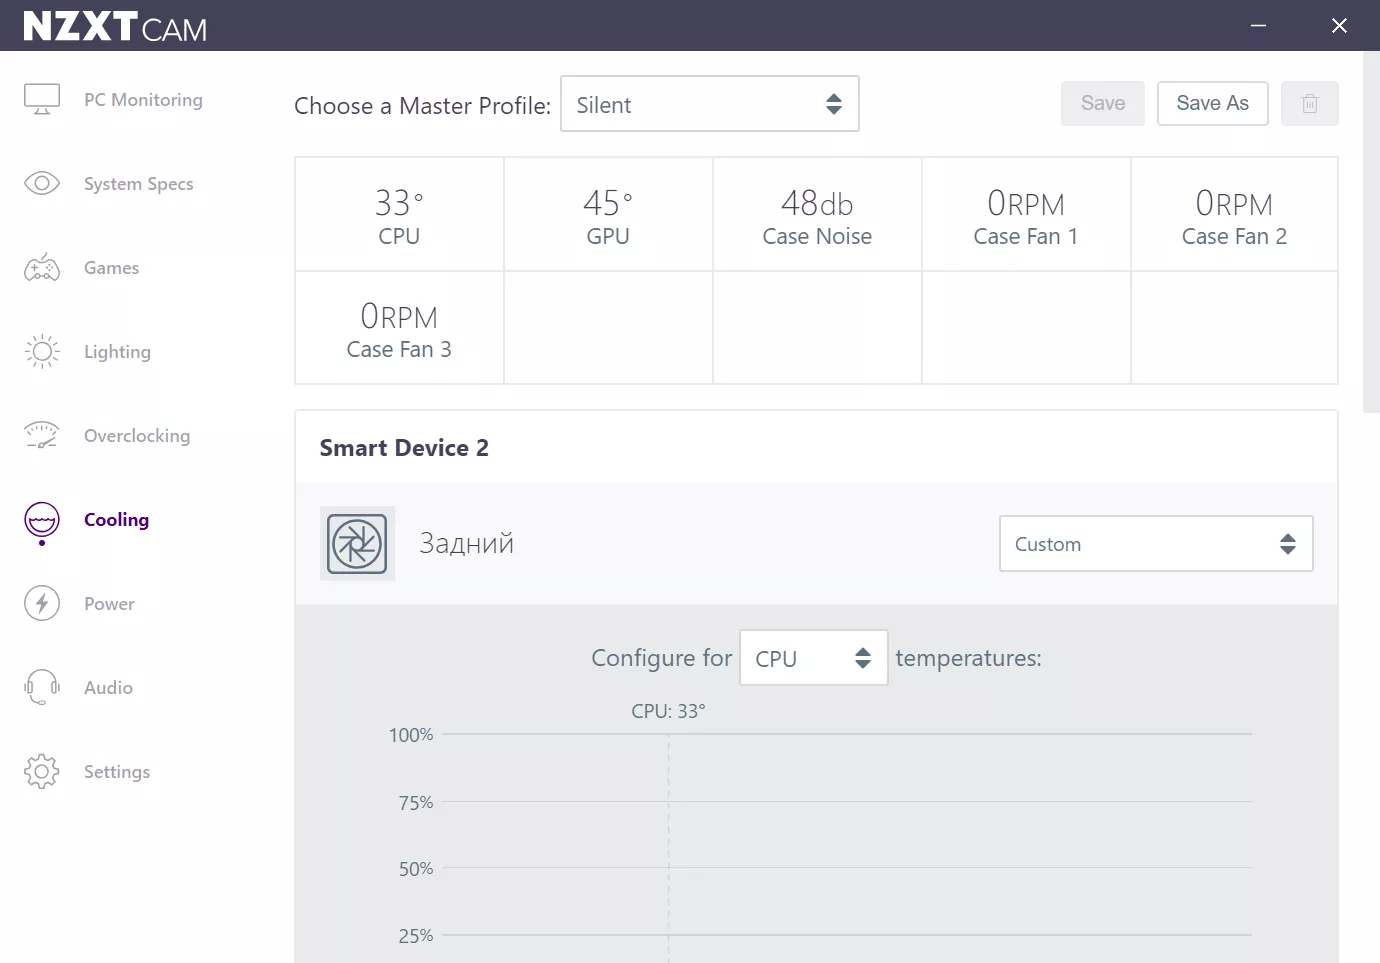
Task: Click the Overclocking gauge icon
Action: [x=42, y=436]
